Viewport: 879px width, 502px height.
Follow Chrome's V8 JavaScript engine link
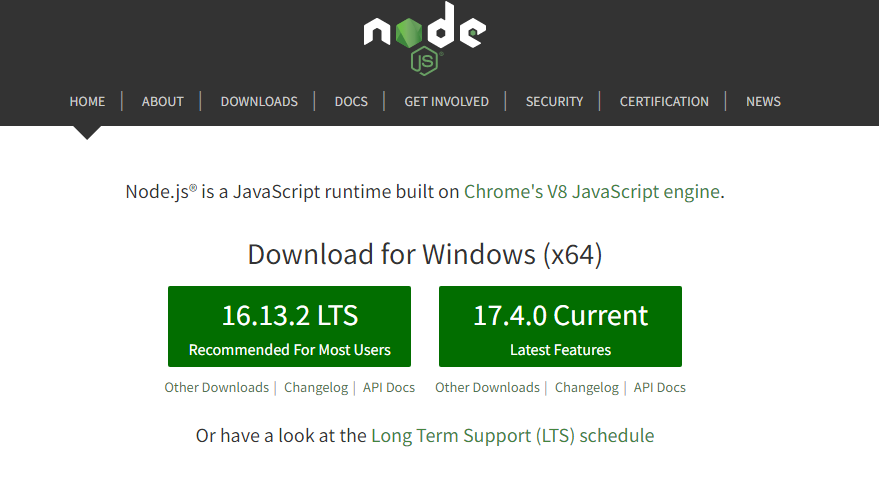pyautogui.click(x=591, y=192)
